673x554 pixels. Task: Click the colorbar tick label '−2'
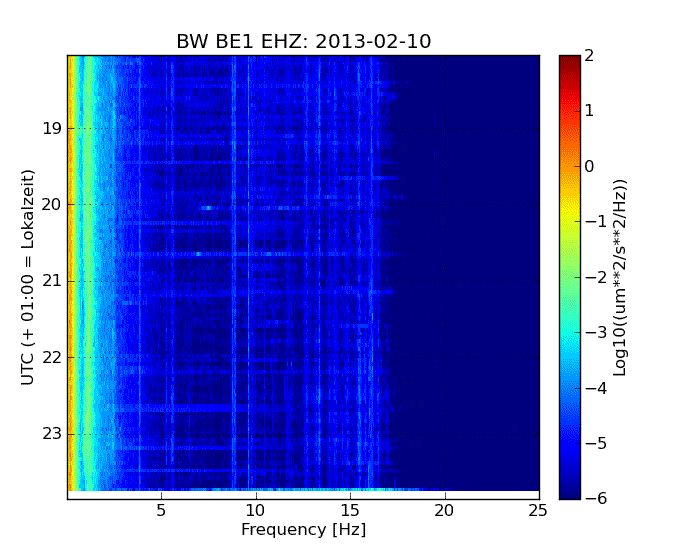(596, 277)
